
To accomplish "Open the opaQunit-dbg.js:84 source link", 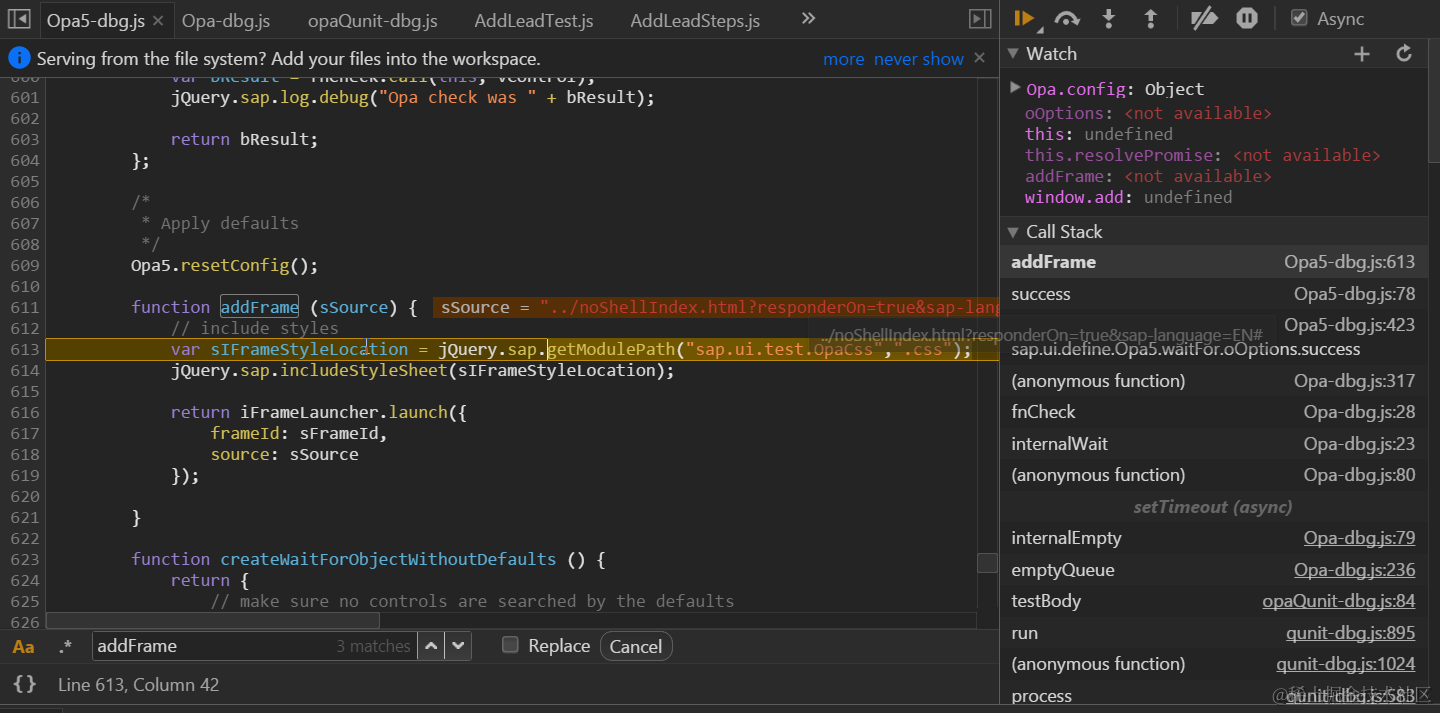I will pos(1339,601).
